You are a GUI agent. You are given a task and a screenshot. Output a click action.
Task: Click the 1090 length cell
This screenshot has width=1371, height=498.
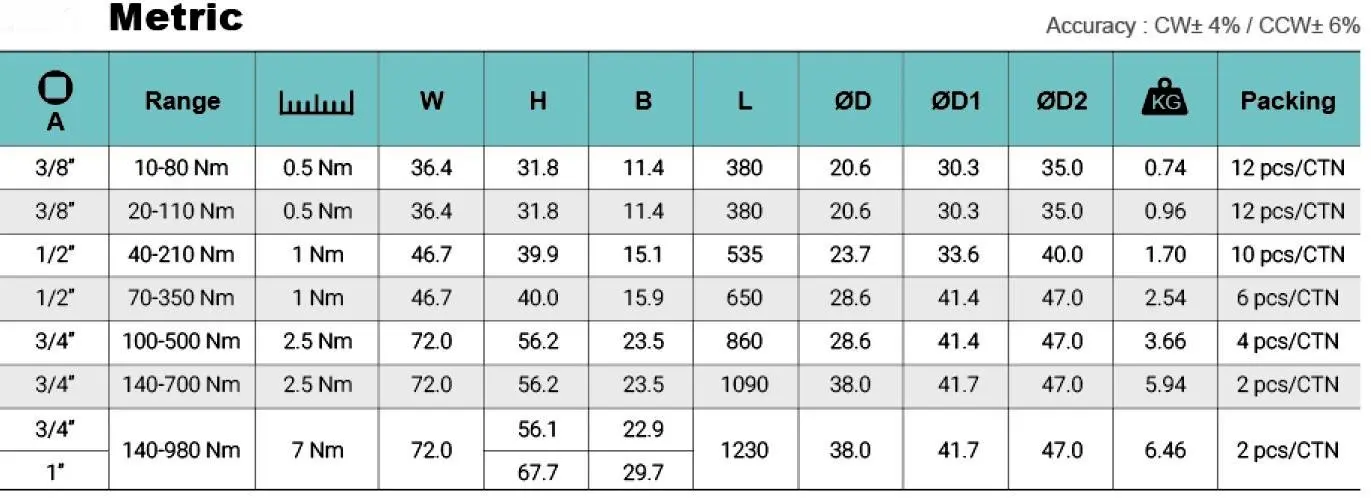coord(744,385)
